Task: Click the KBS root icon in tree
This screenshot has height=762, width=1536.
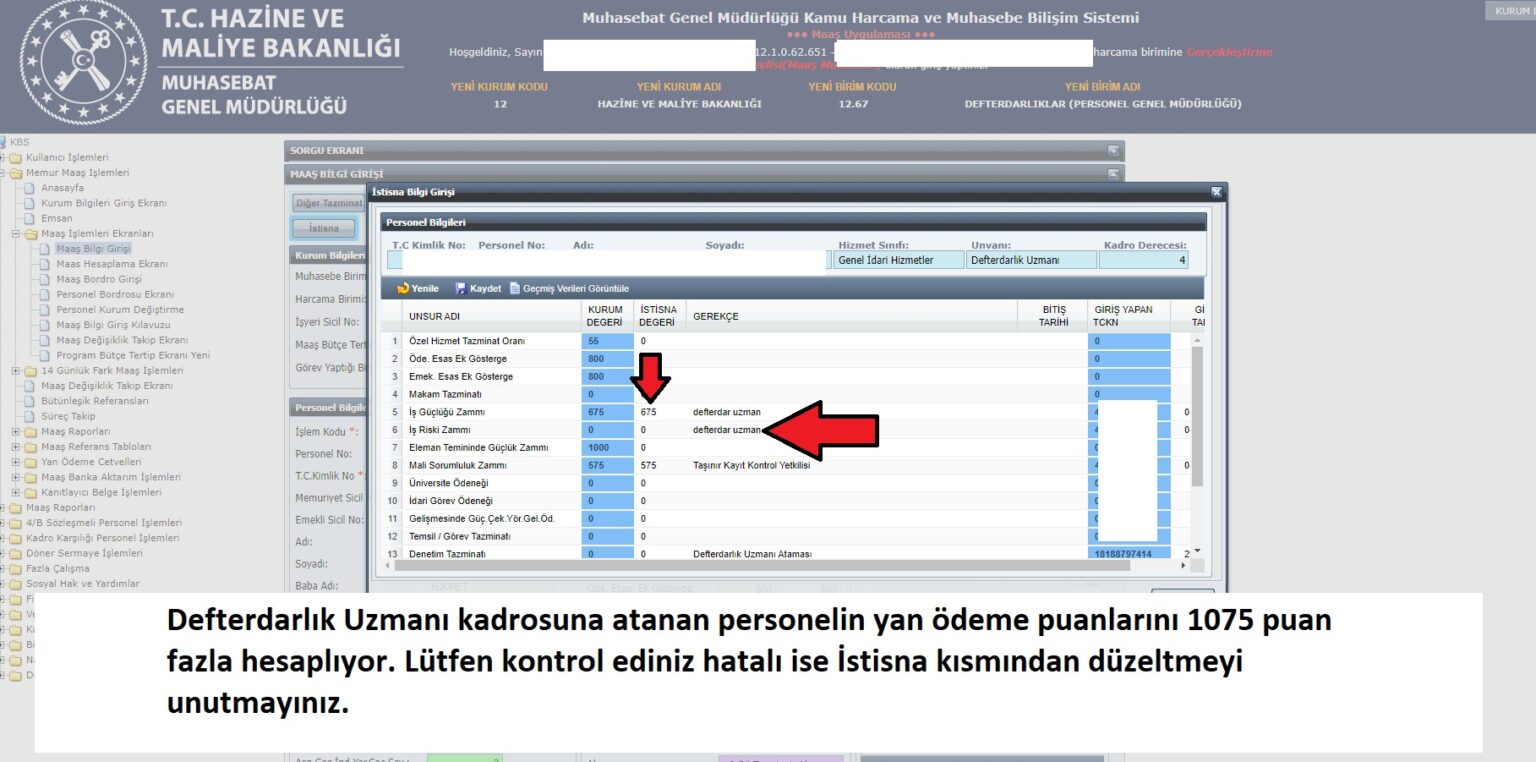Action: [x=3, y=142]
